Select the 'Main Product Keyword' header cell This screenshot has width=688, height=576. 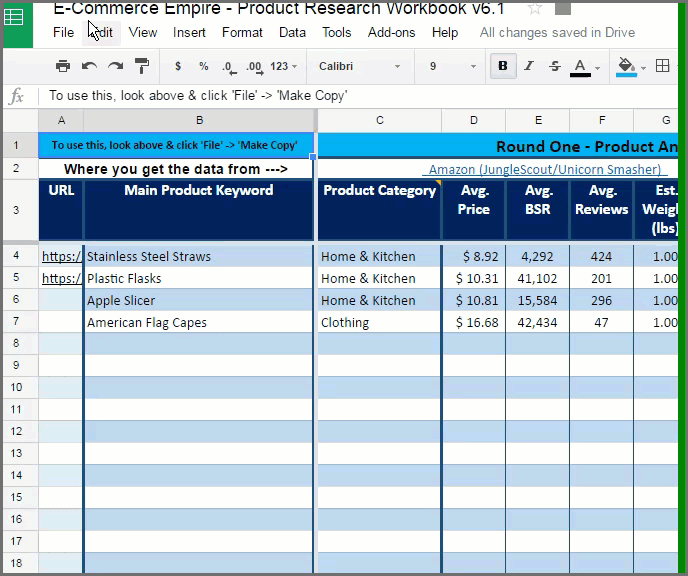(x=198, y=210)
